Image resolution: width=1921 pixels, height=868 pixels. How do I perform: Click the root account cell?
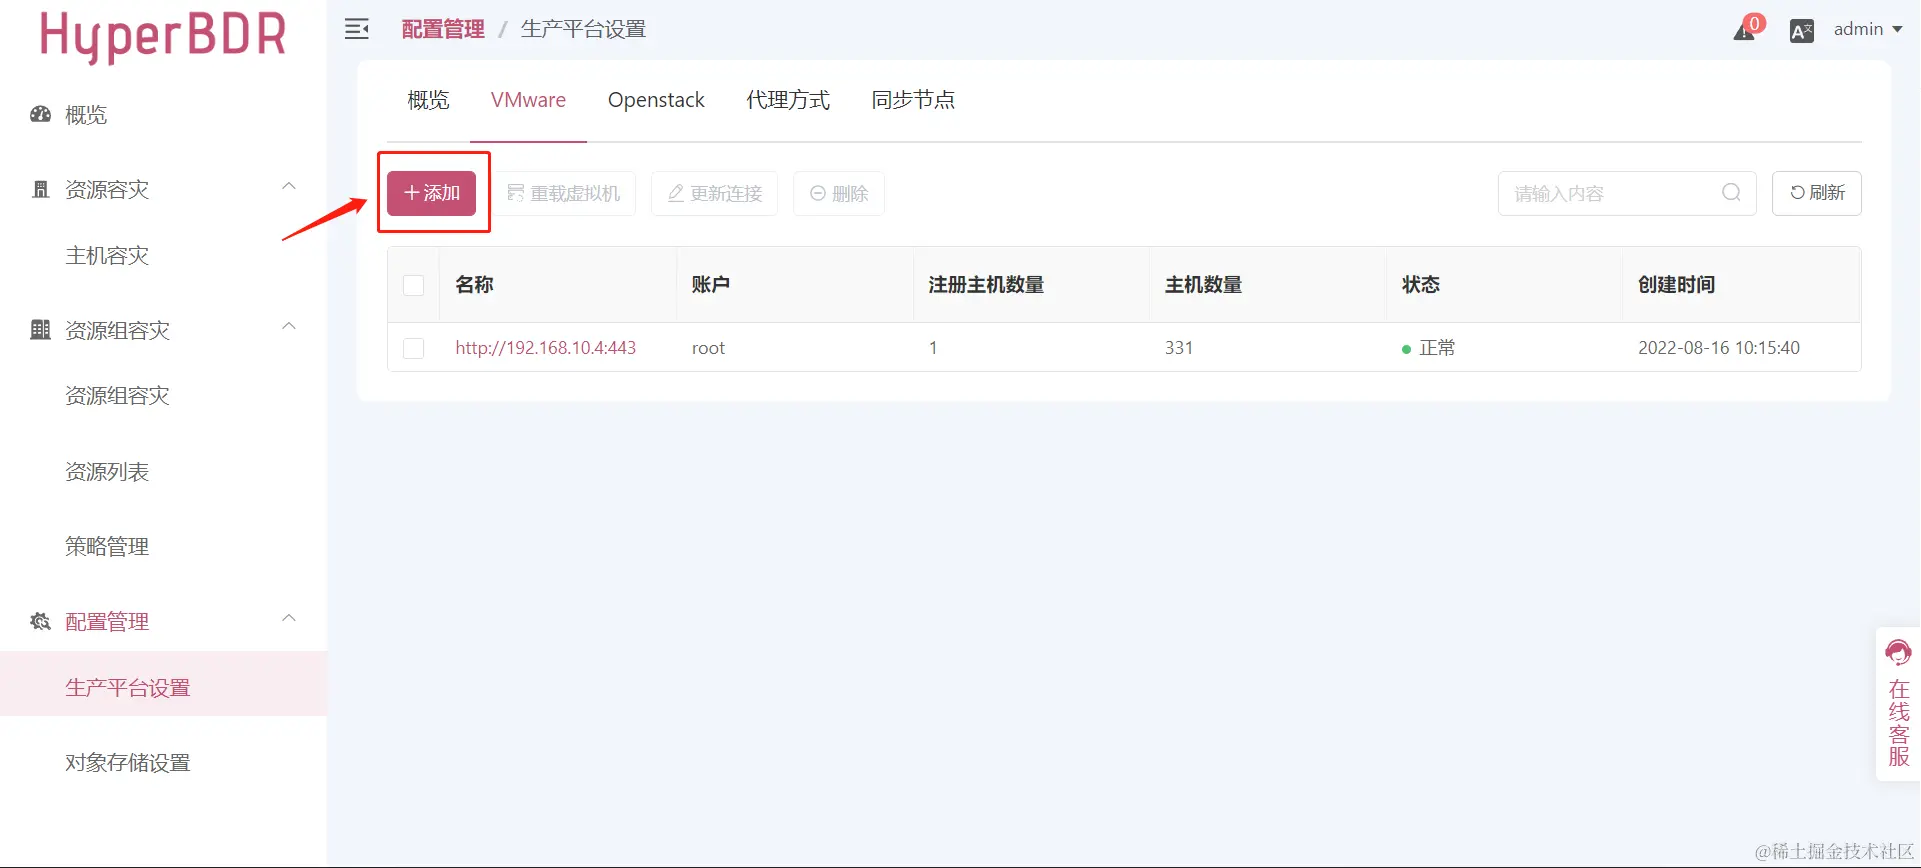(708, 348)
